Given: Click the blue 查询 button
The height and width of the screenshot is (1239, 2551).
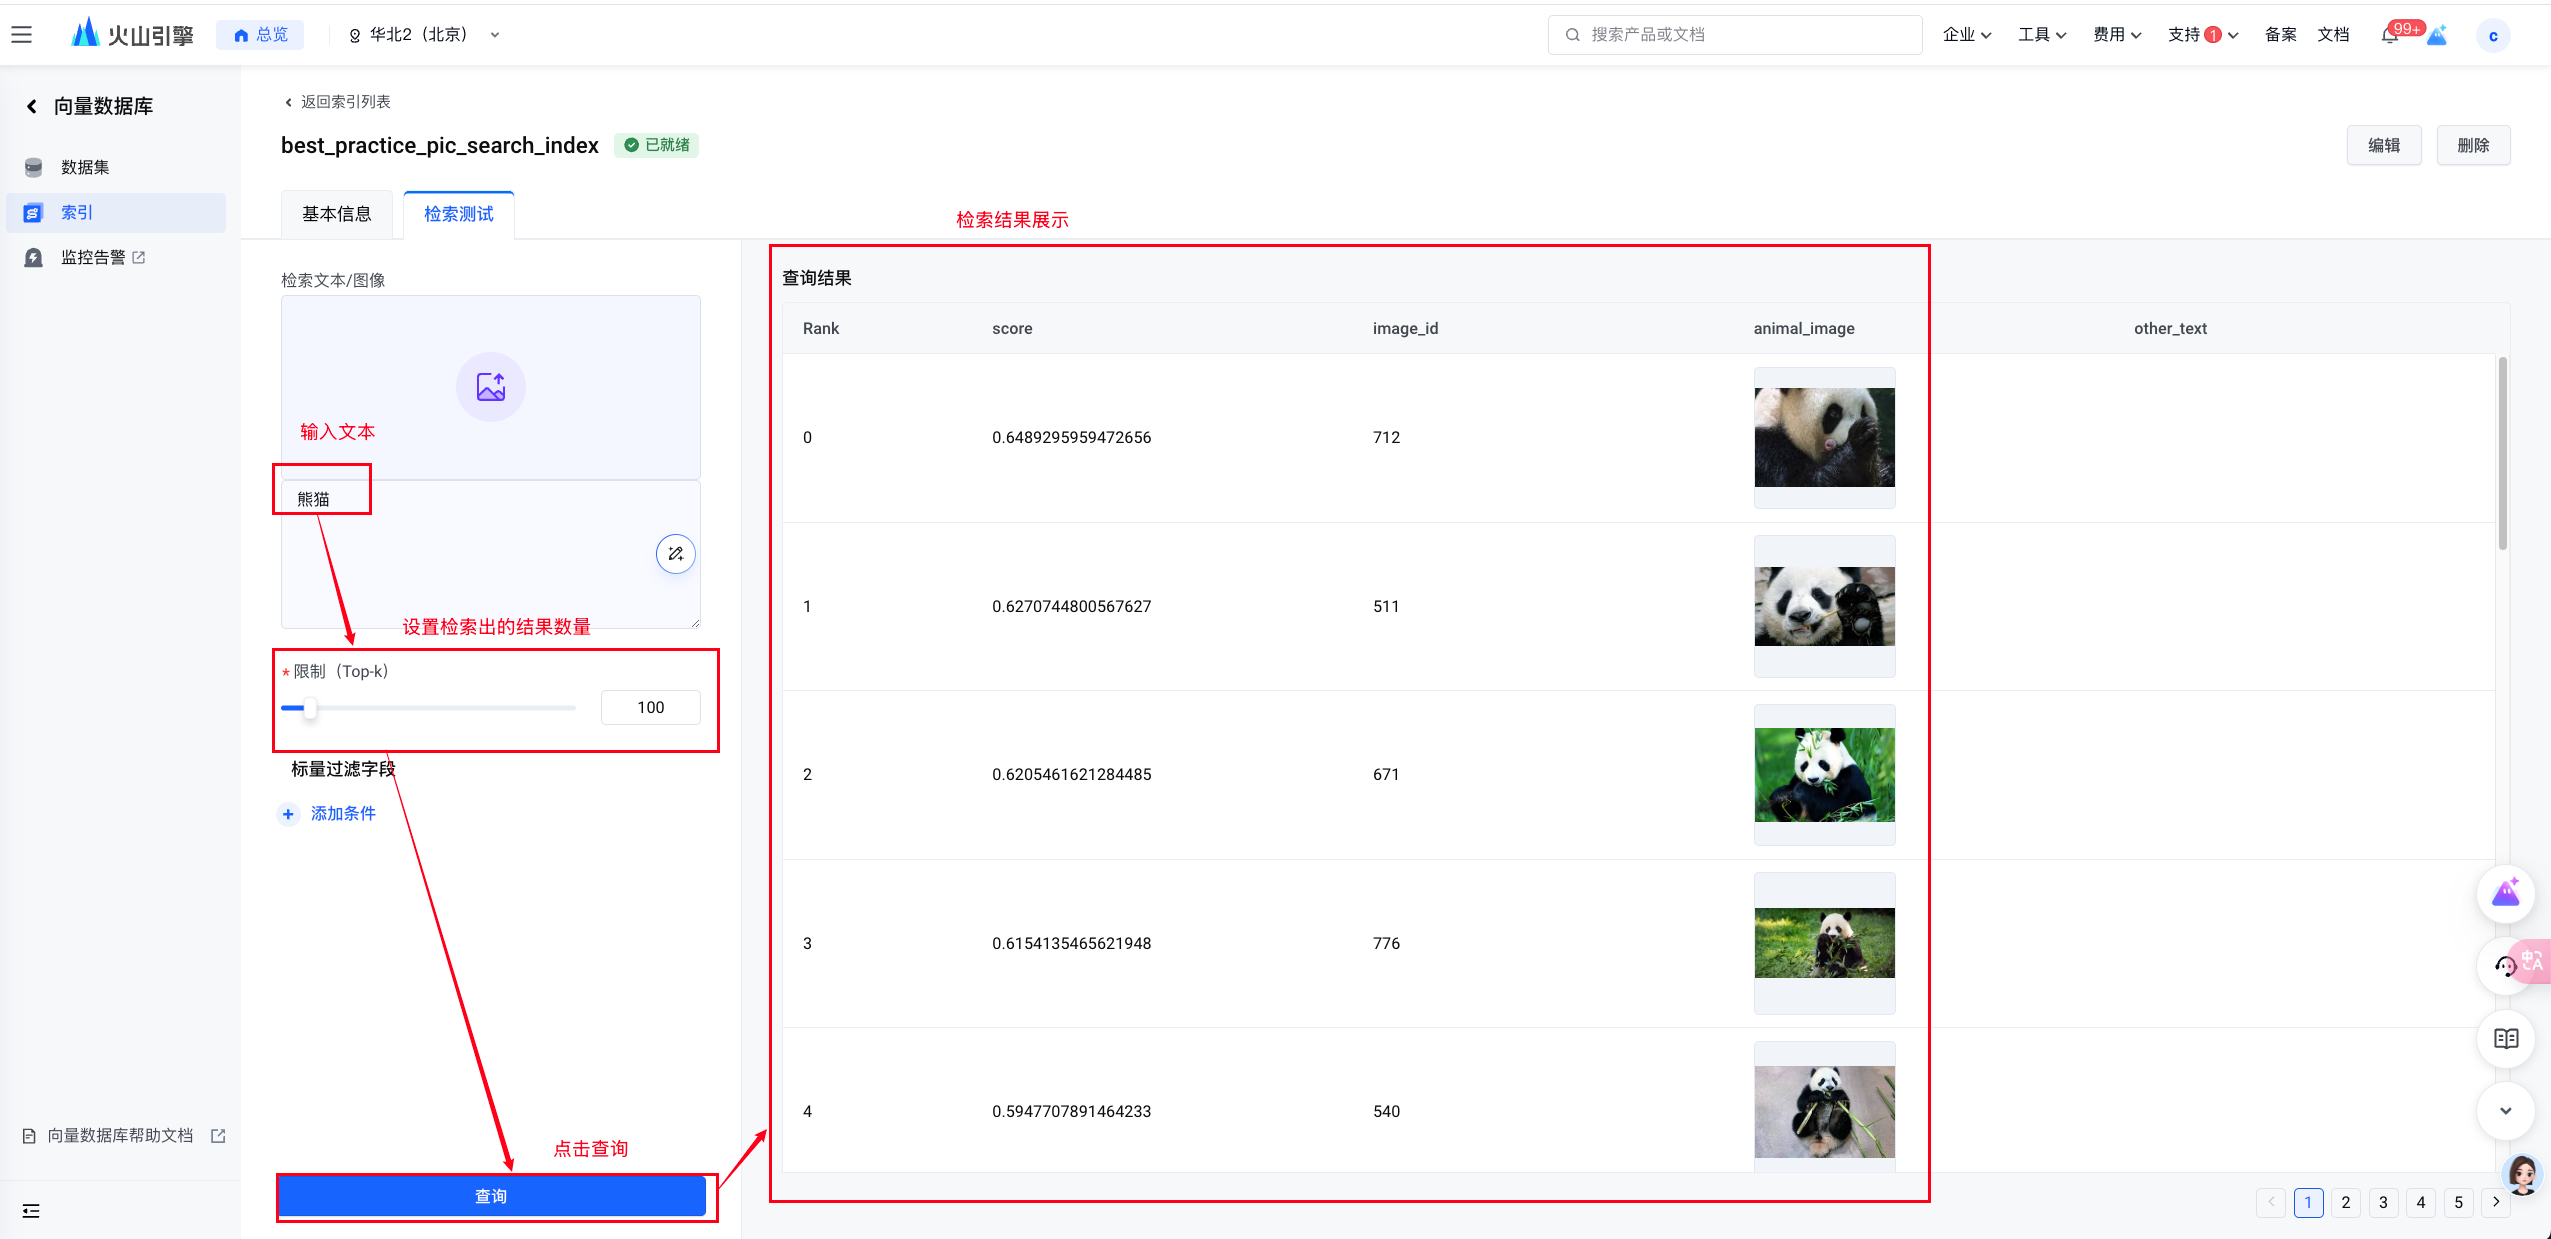Looking at the screenshot, I should [x=491, y=1196].
